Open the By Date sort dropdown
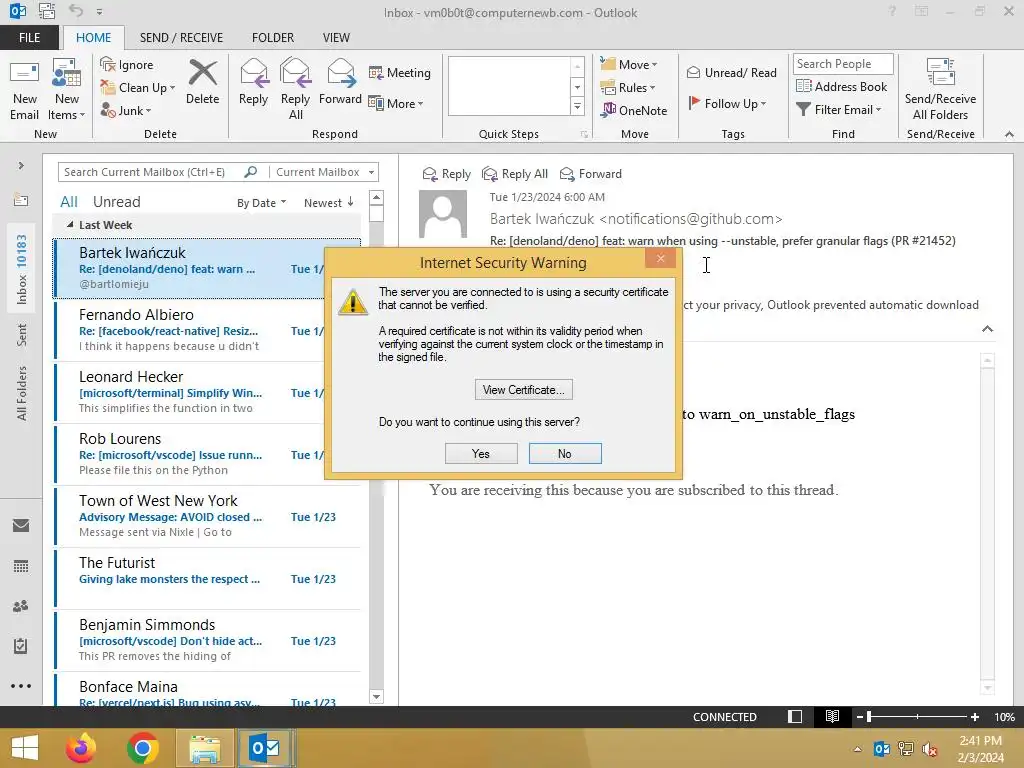The image size is (1024, 768). pos(261,202)
